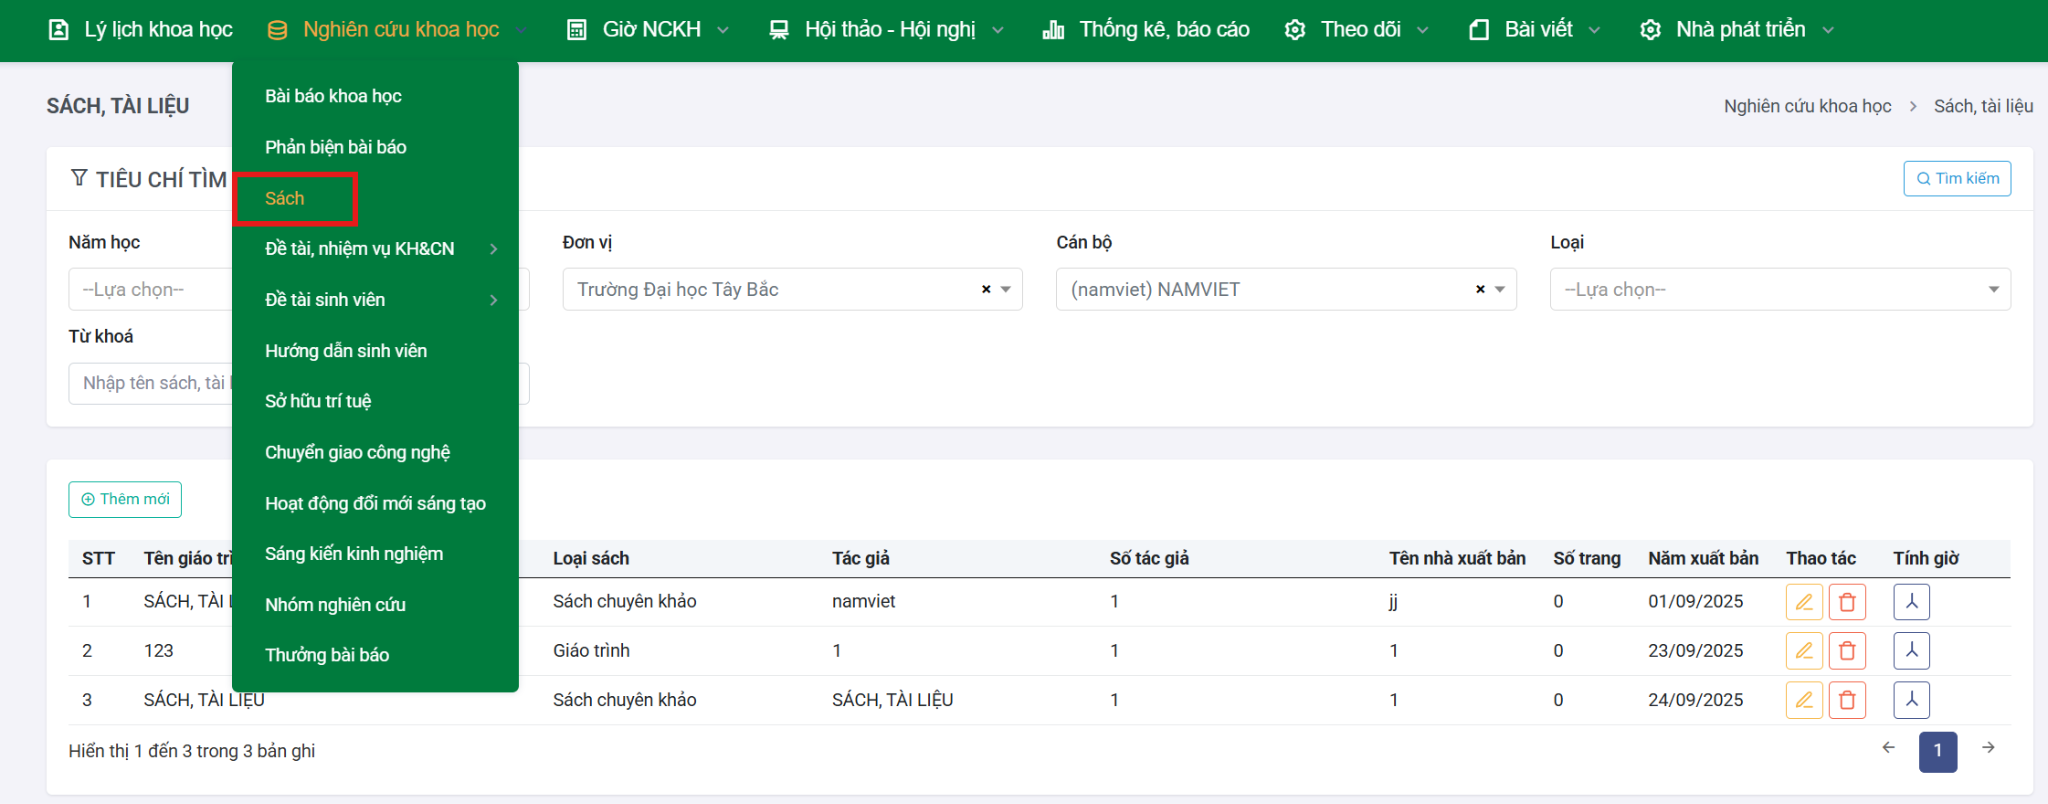Open Theo dõi menu
Screen dimensions: 2048x804
pos(1356,30)
